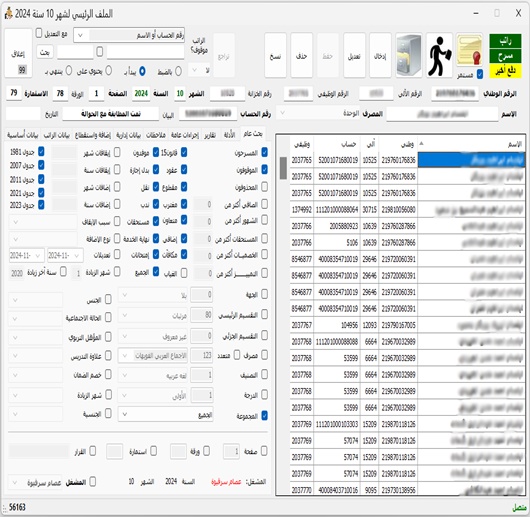Open the بيانات إدارية tab
This screenshot has height=517, width=530.
(128, 136)
